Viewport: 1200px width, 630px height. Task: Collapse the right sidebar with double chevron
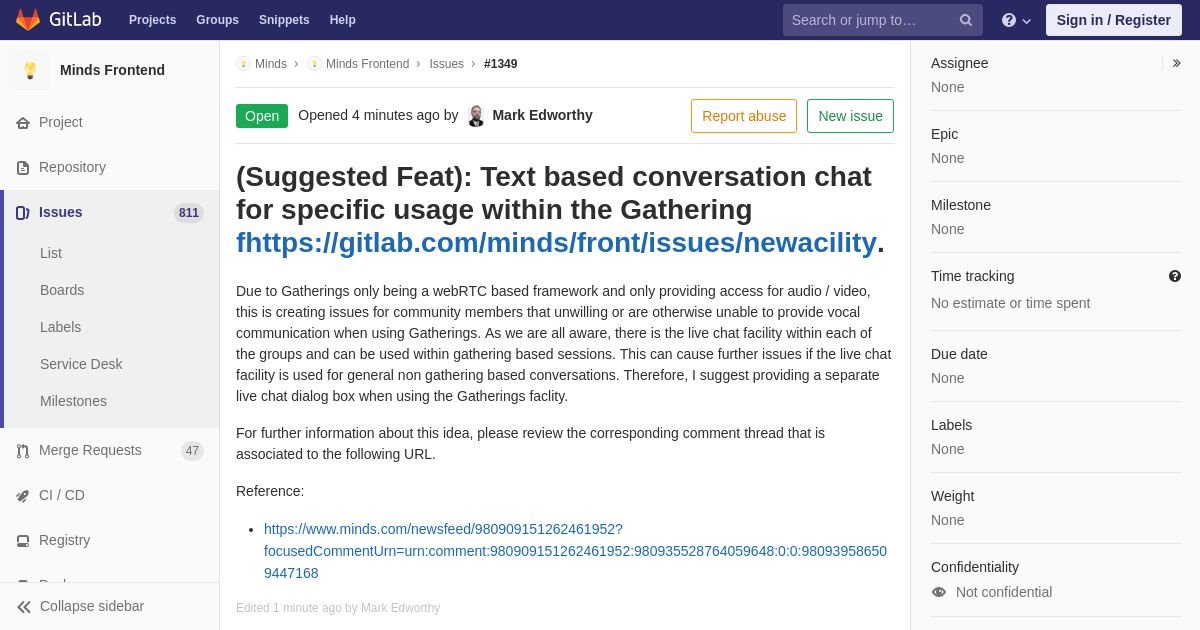[x=1176, y=63]
